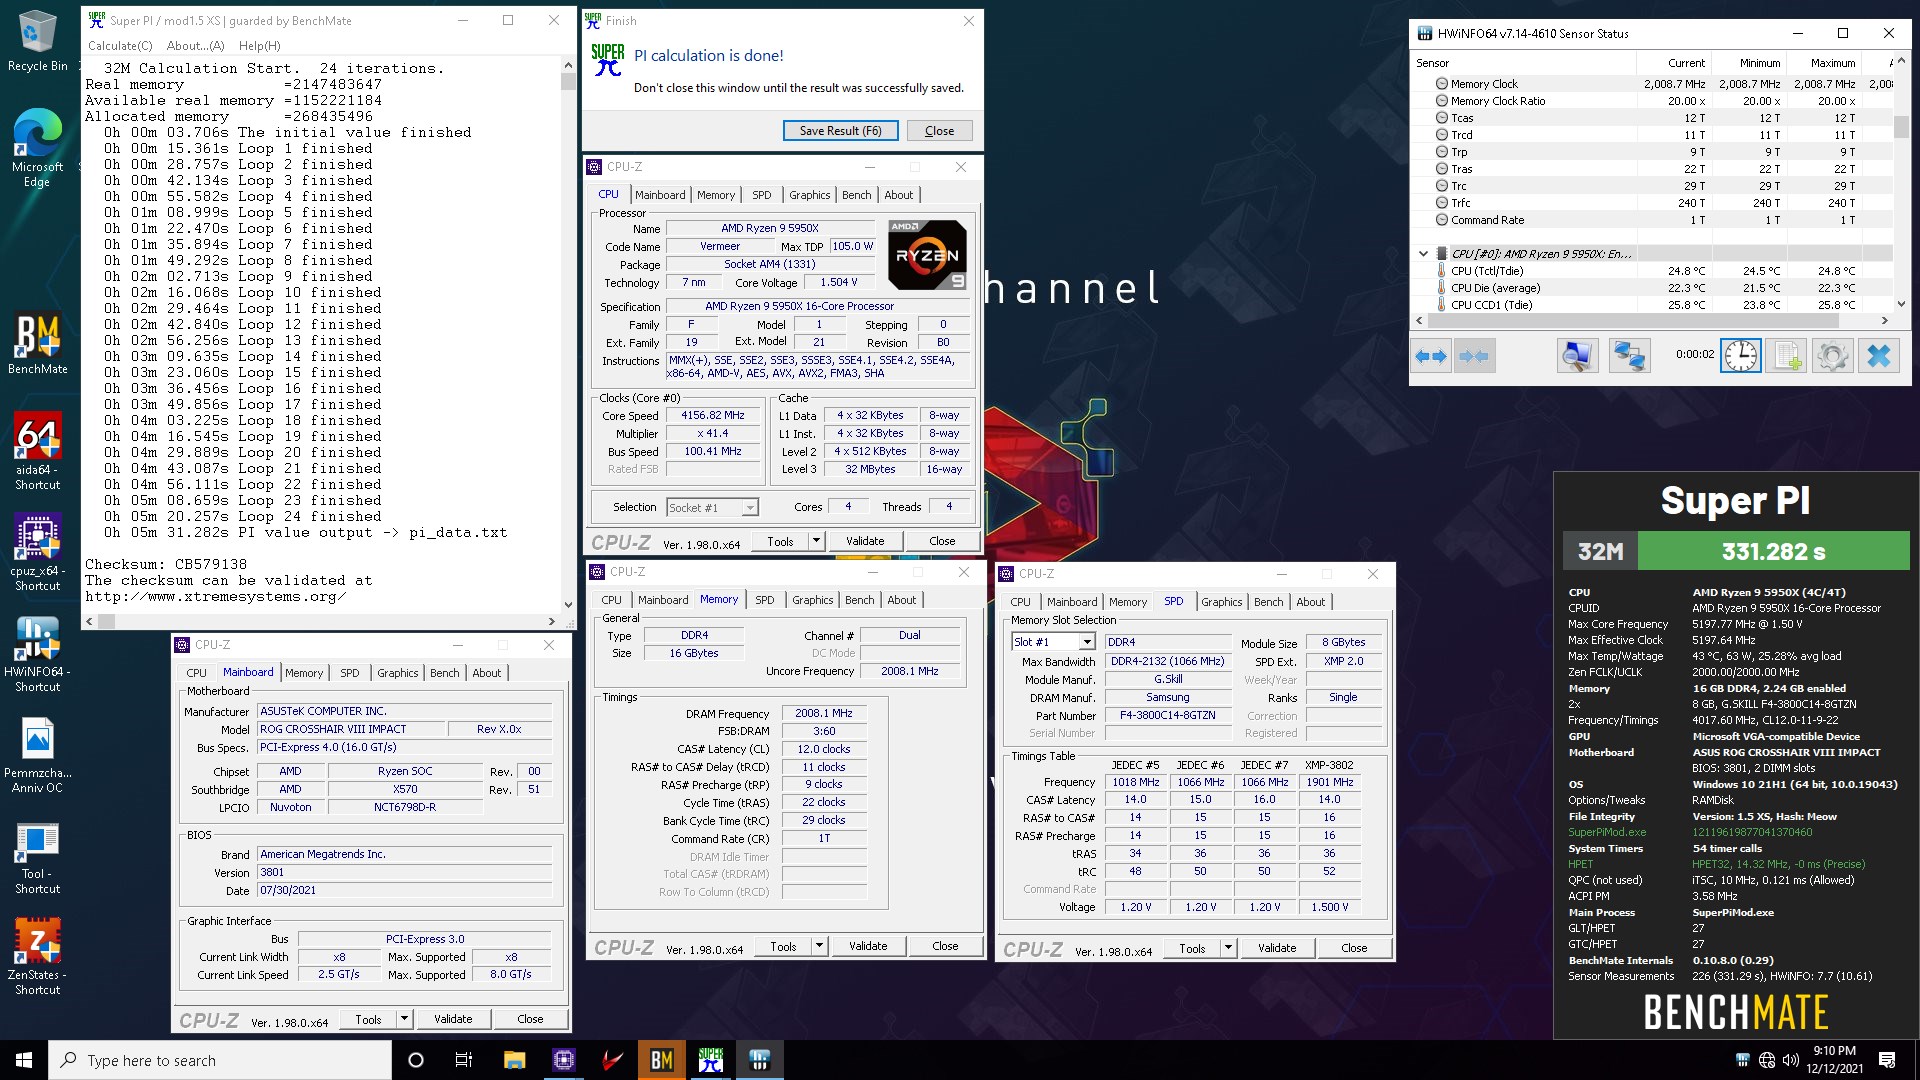This screenshot has height=1080, width=1920.
Task: Click red swoosh app taskbar icon
Action: [613, 1060]
